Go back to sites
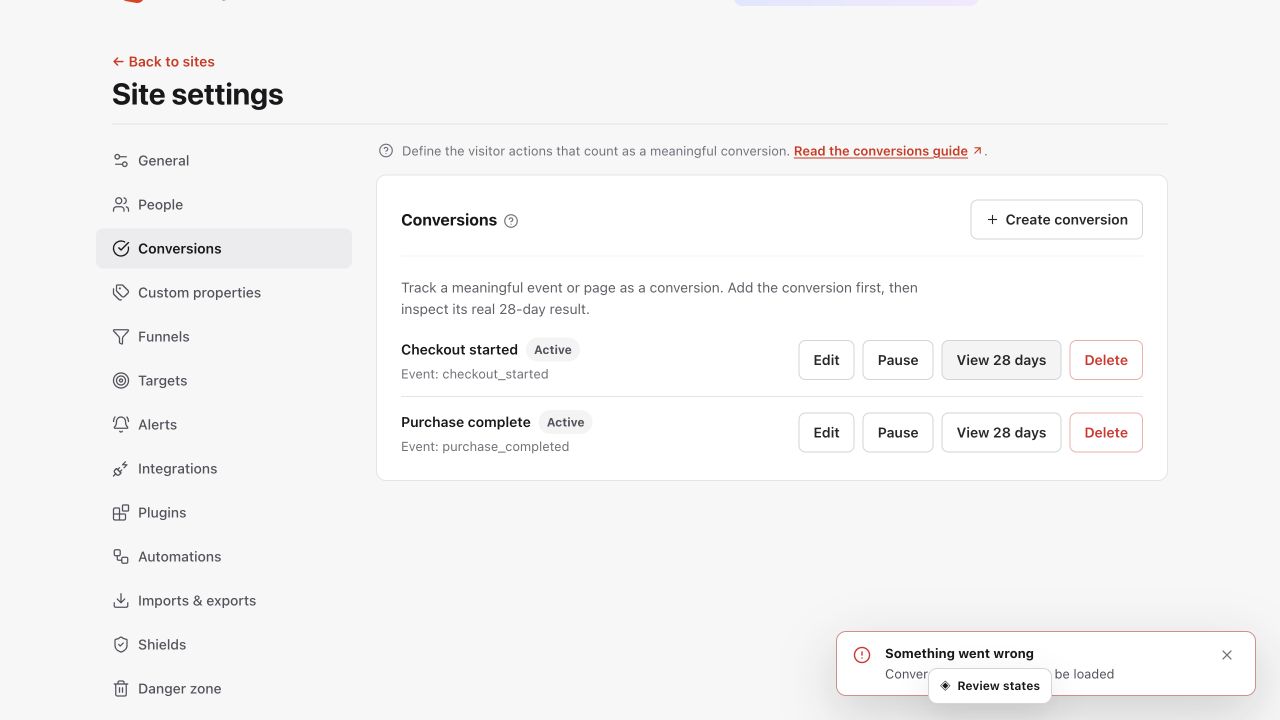The image size is (1280, 720). click(x=163, y=62)
